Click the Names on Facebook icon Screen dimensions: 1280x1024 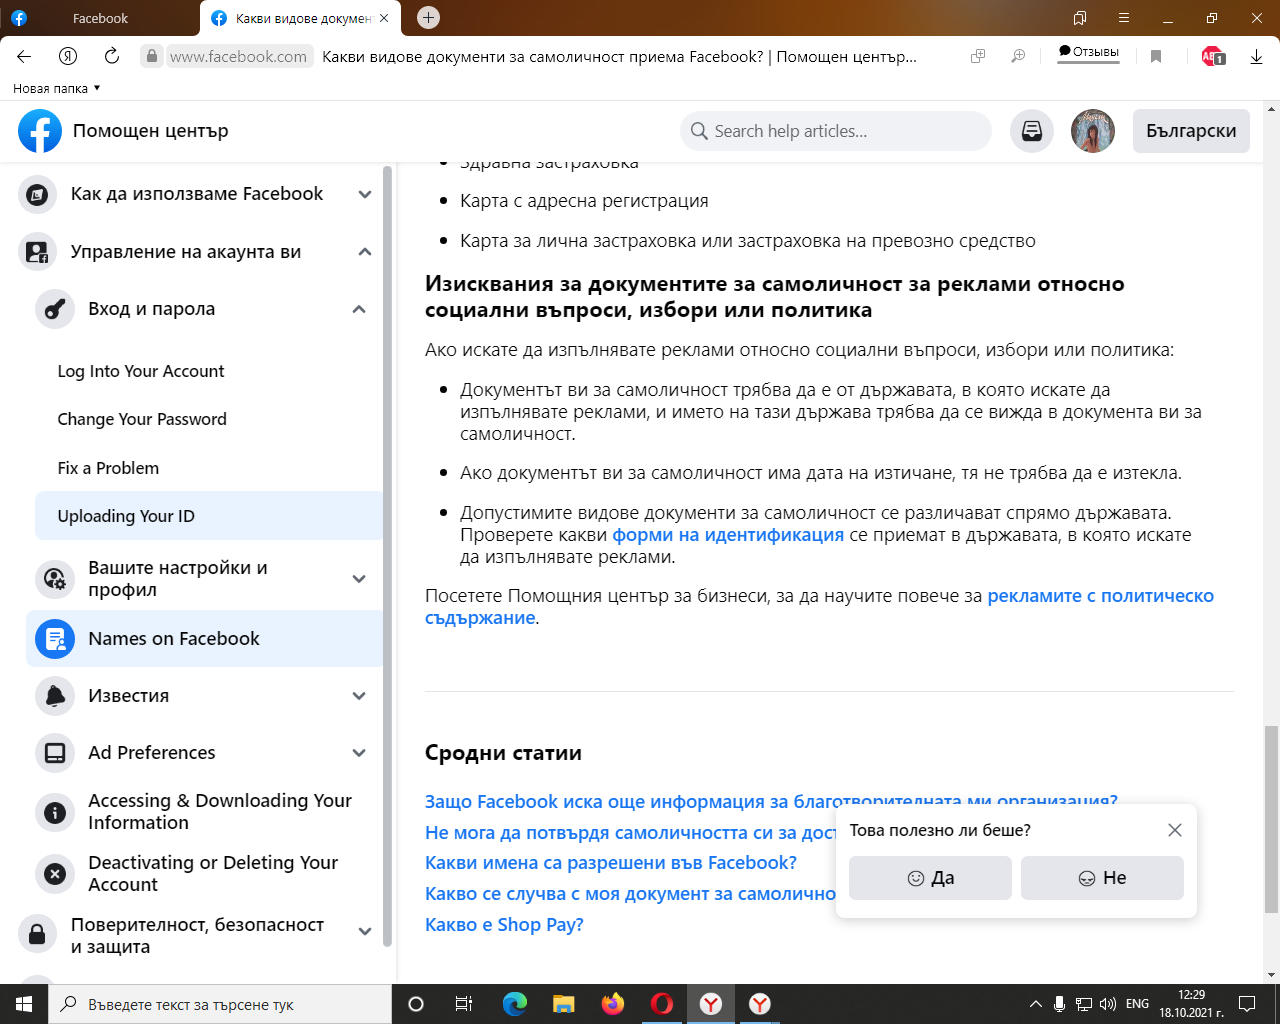click(x=55, y=639)
